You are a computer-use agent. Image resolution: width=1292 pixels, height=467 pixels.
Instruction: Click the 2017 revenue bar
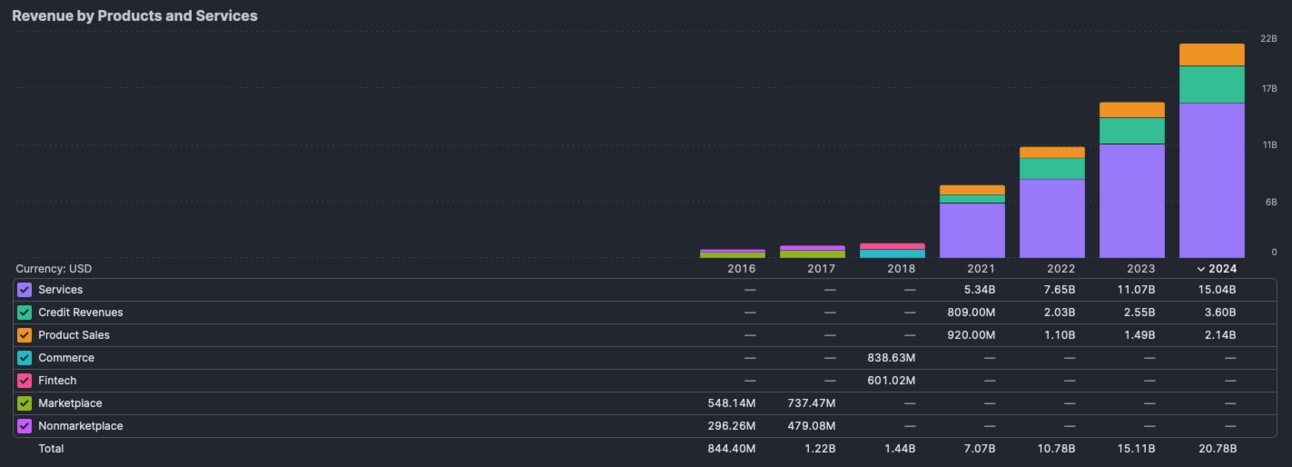(x=812, y=251)
